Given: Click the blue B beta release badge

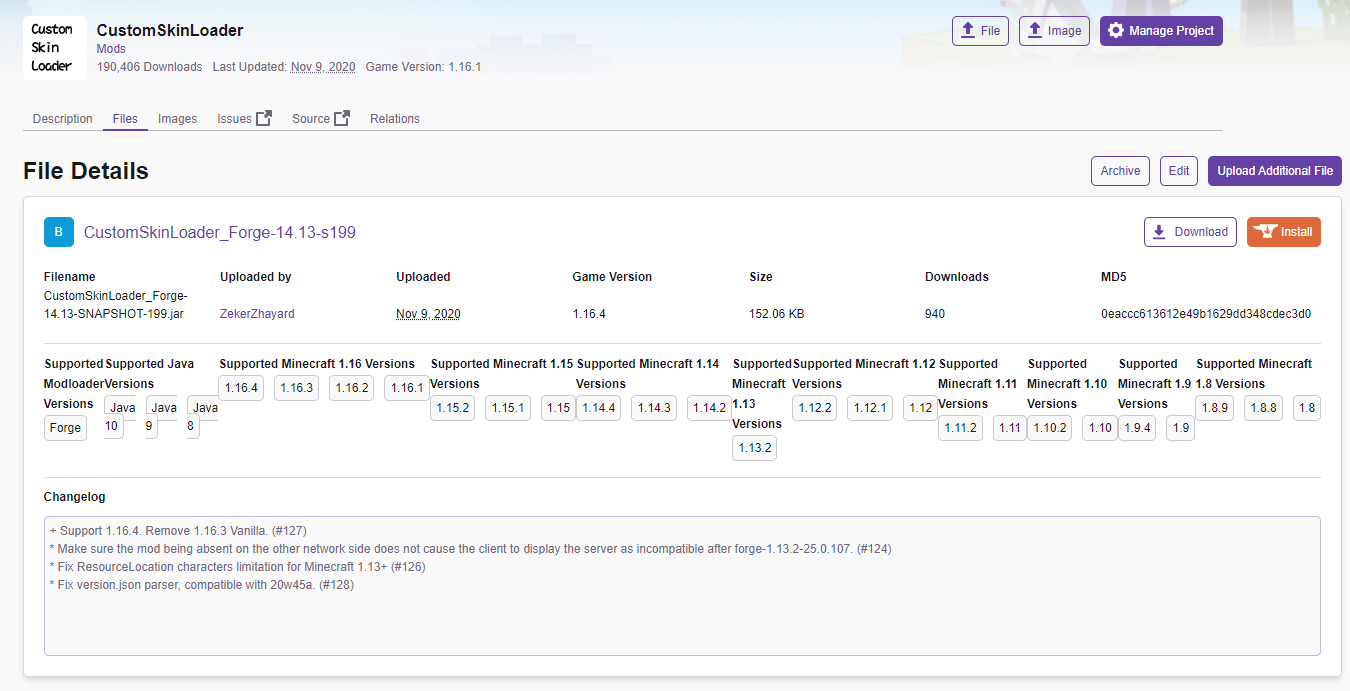Looking at the screenshot, I should 59,232.
